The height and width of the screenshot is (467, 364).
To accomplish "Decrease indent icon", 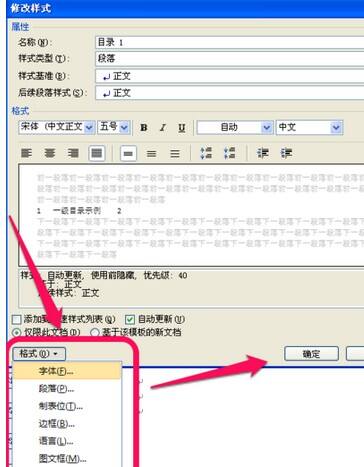I will point(263,153).
